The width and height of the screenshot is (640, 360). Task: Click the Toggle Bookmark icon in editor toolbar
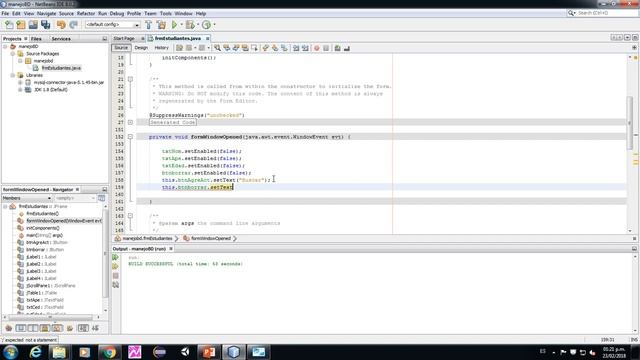[284, 48]
